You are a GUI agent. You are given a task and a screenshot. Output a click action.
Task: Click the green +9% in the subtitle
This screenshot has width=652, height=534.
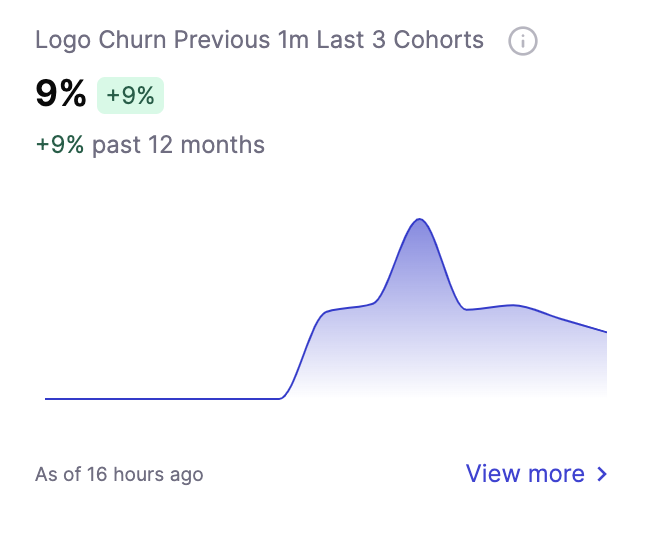point(60,145)
